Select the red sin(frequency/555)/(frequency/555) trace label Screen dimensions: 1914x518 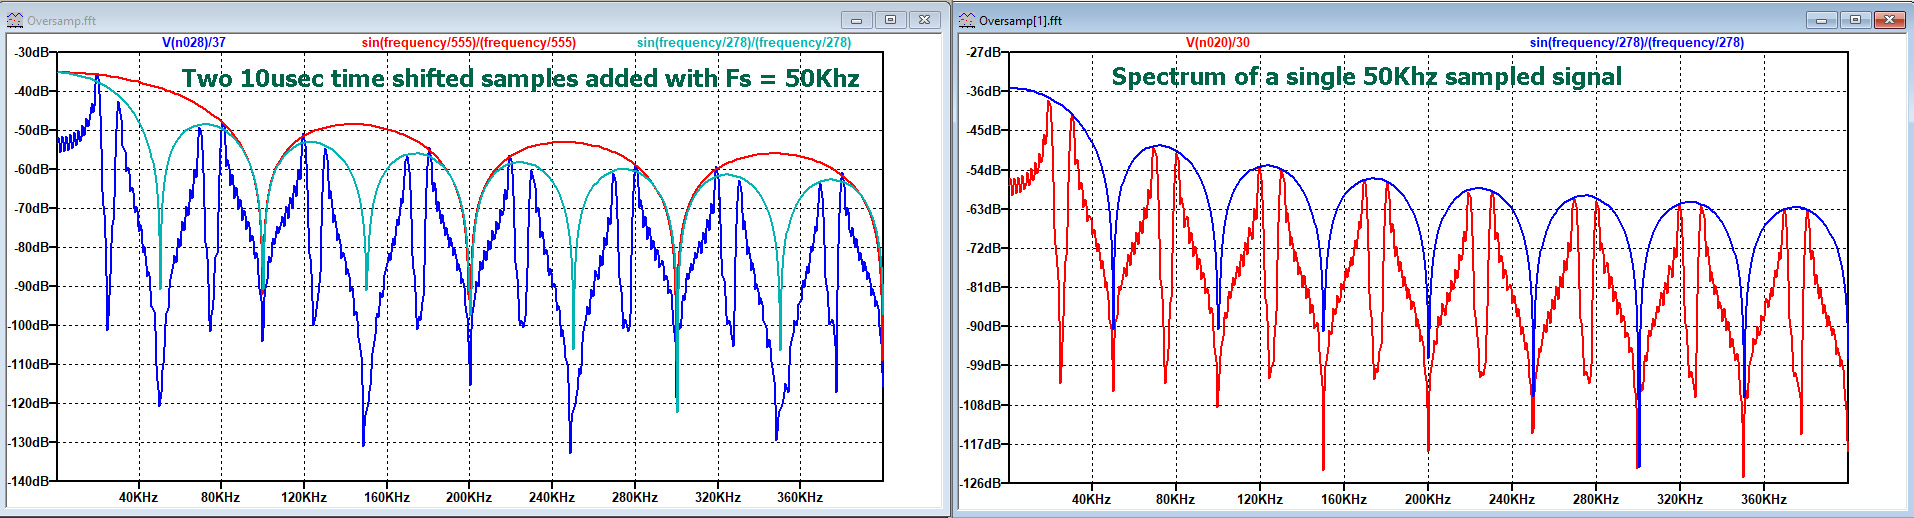point(469,42)
